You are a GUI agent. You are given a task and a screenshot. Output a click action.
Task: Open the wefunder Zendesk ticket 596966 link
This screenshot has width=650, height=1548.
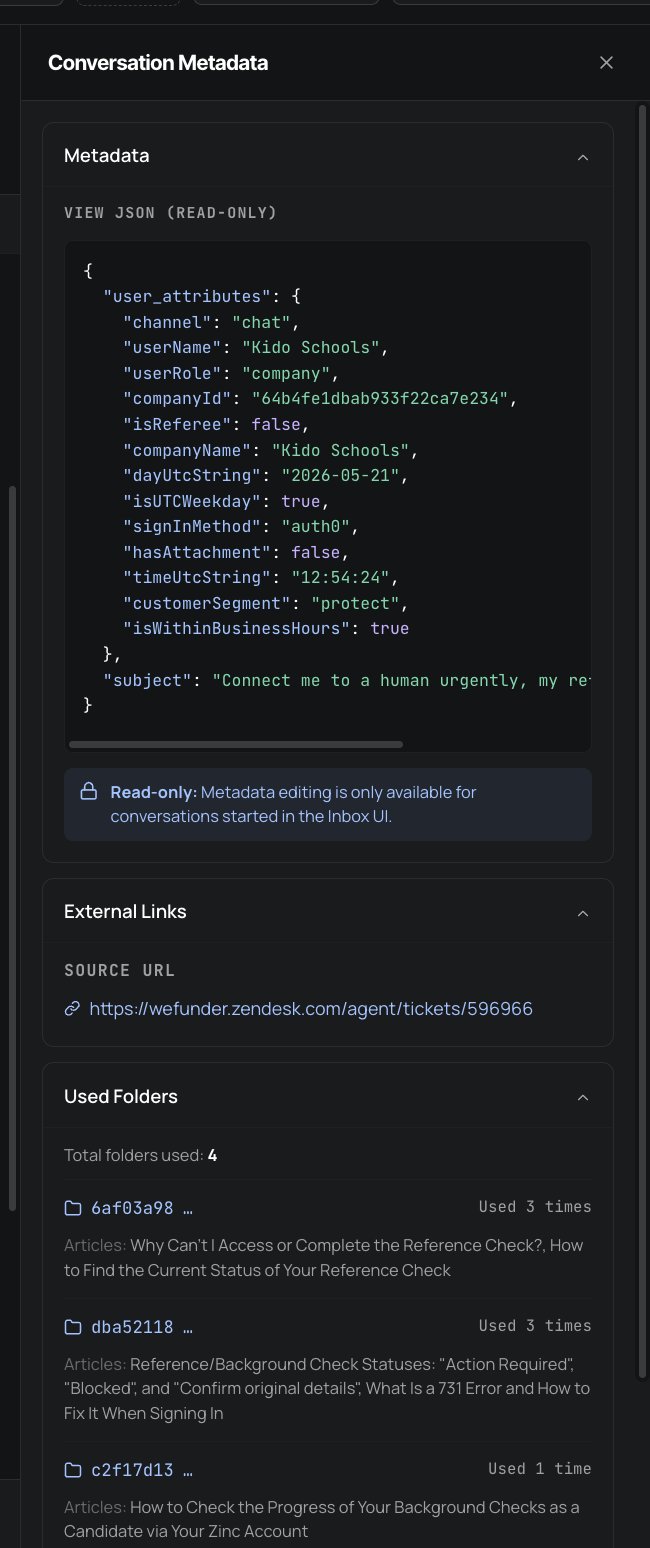tap(311, 1009)
